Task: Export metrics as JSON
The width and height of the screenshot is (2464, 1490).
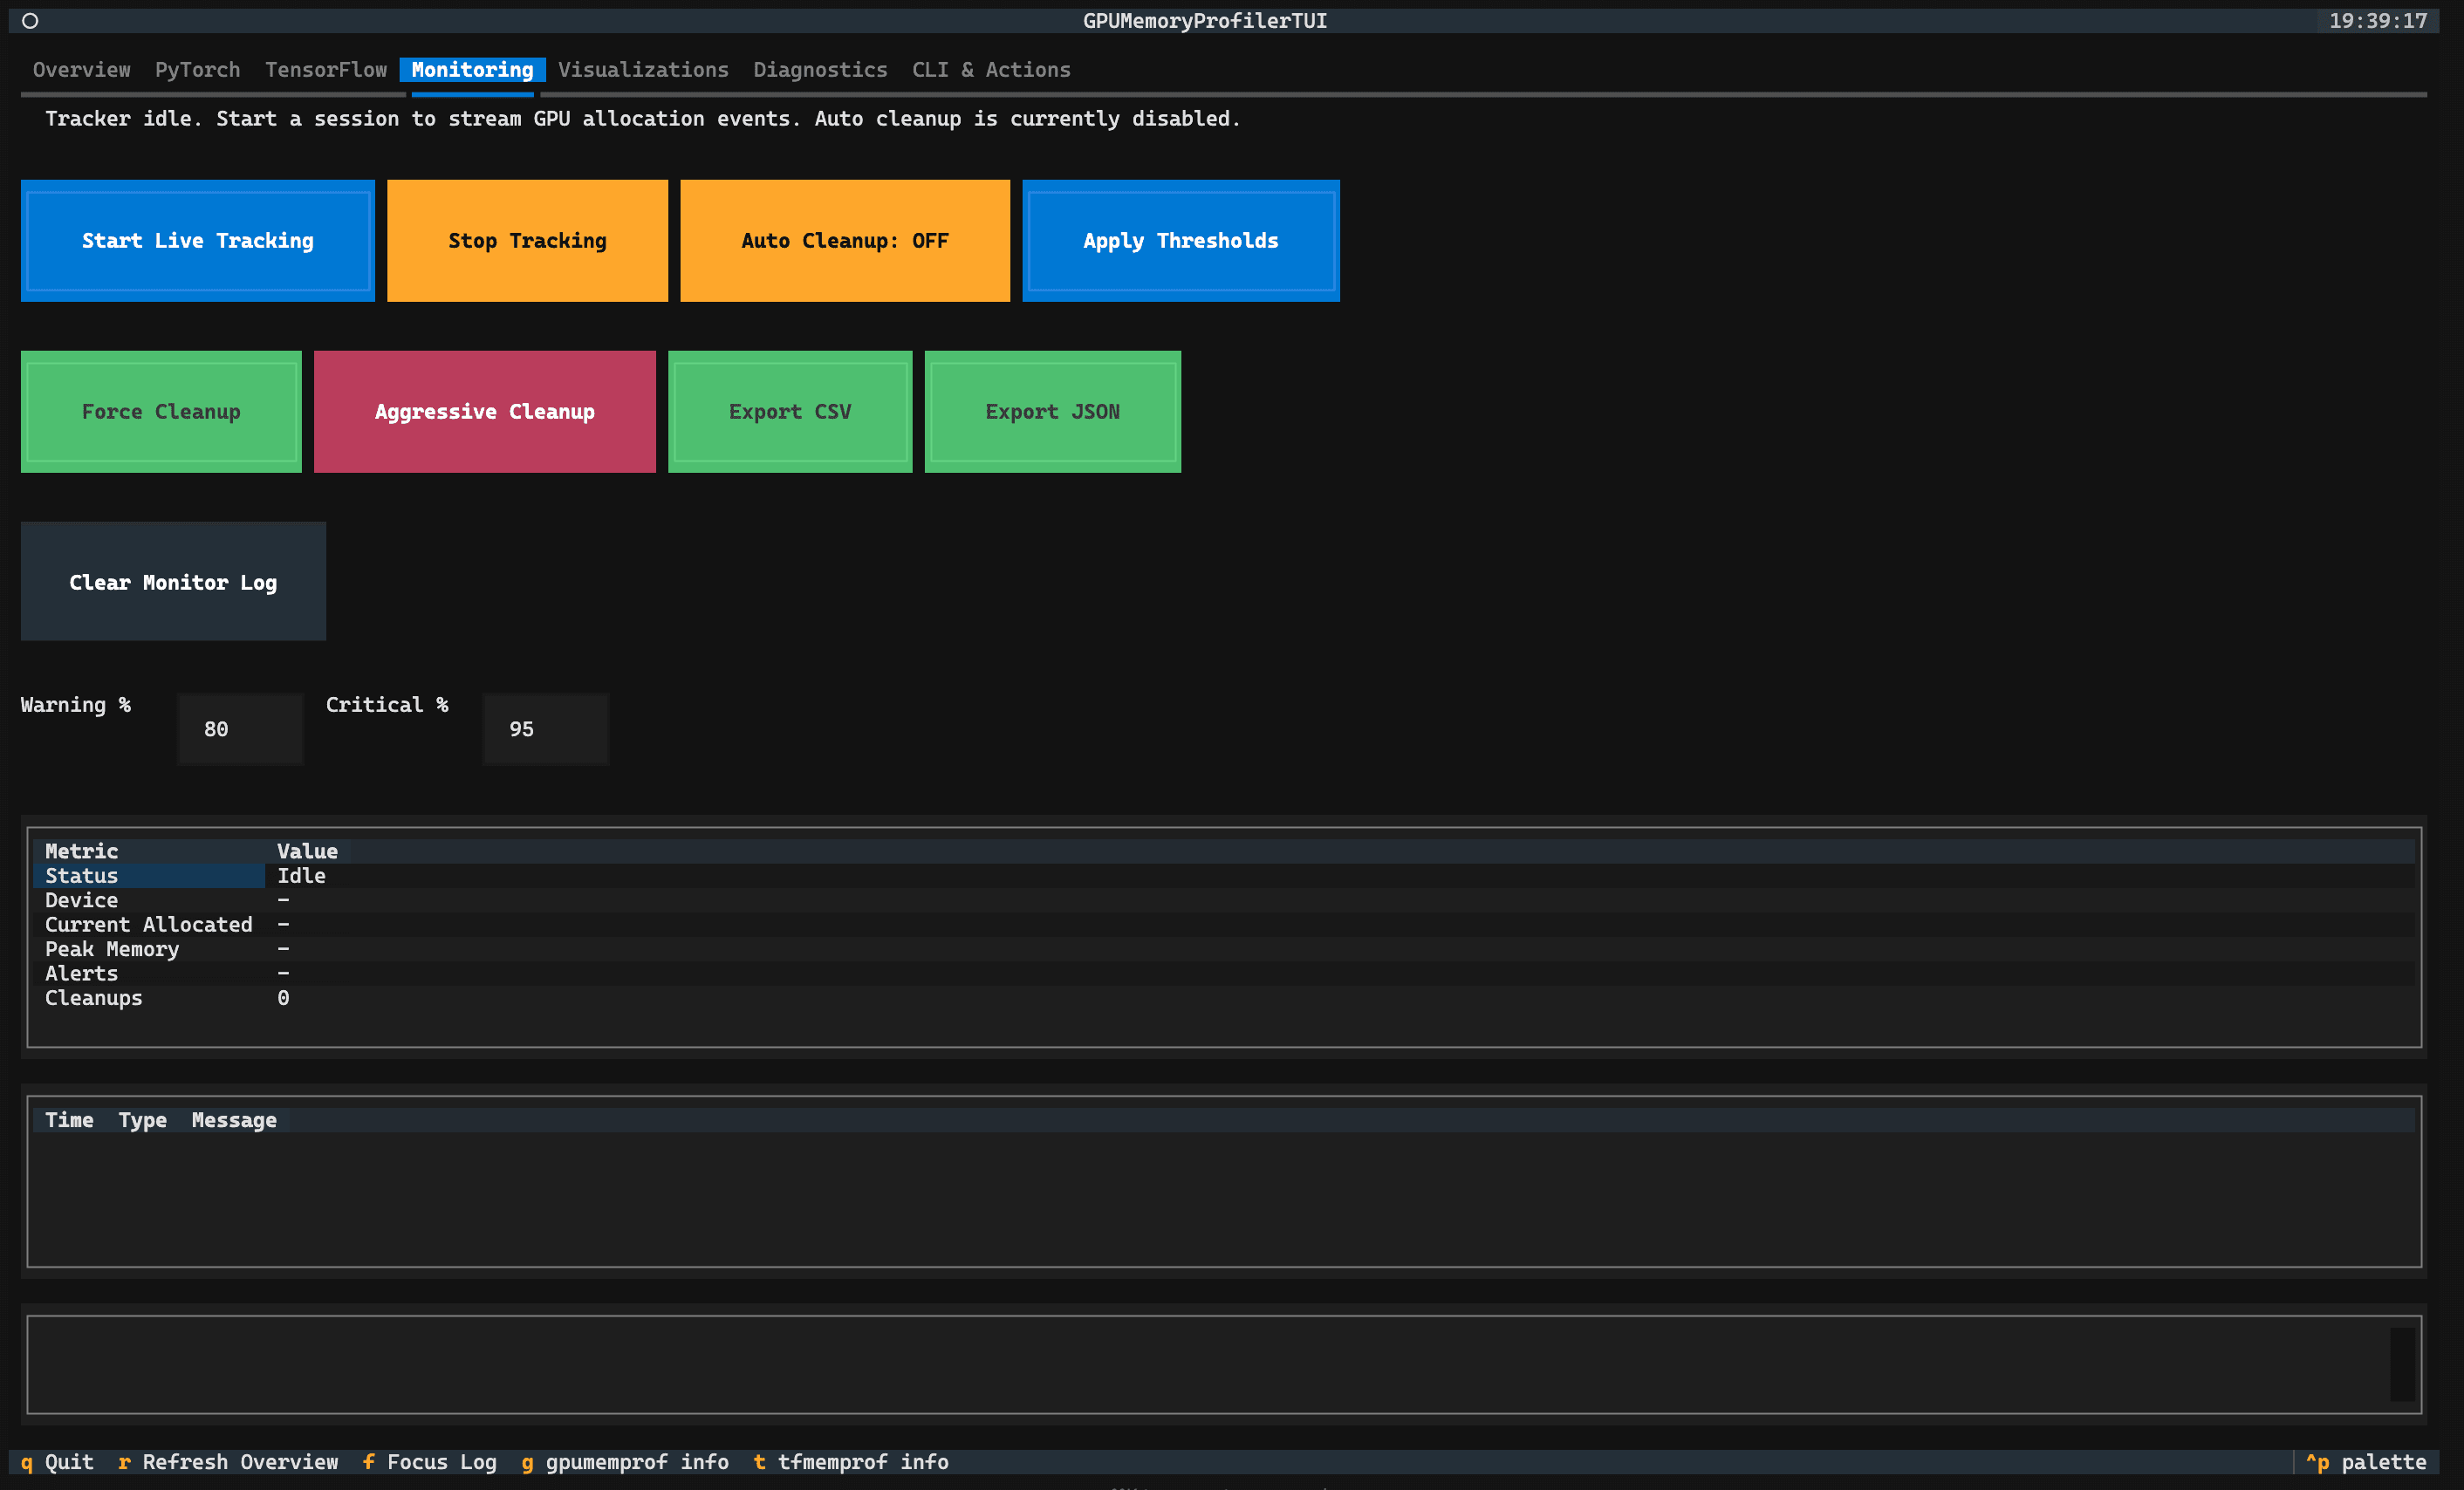Action: [x=1052, y=411]
